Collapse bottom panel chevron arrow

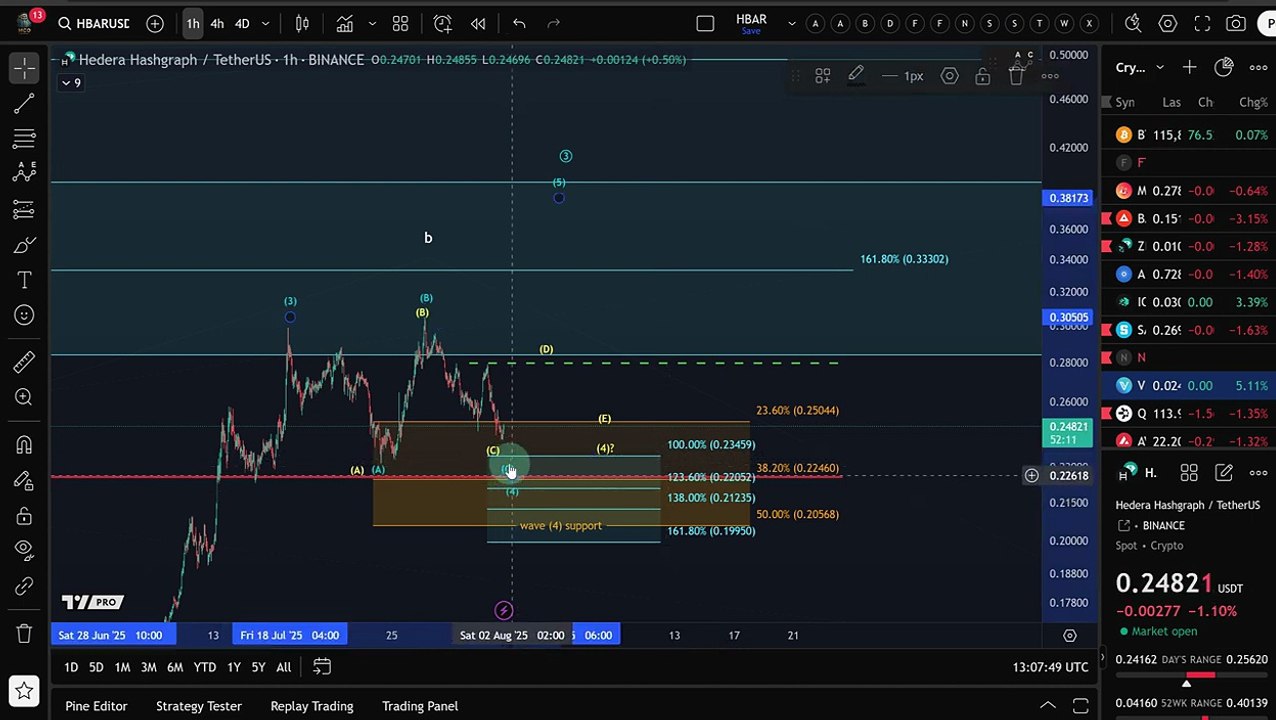(x=1048, y=706)
